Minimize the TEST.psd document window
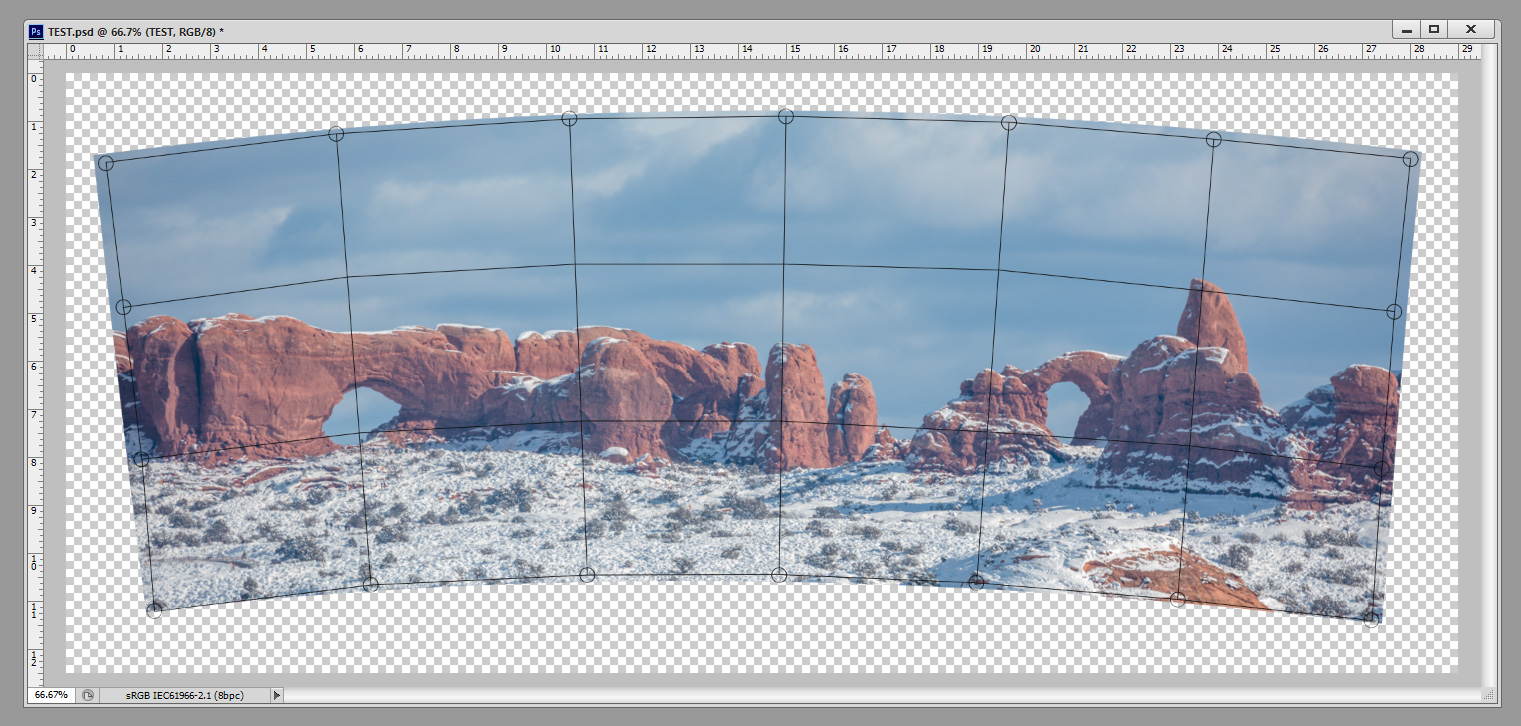This screenshot has height=726, width=1521. point(1406,30)
